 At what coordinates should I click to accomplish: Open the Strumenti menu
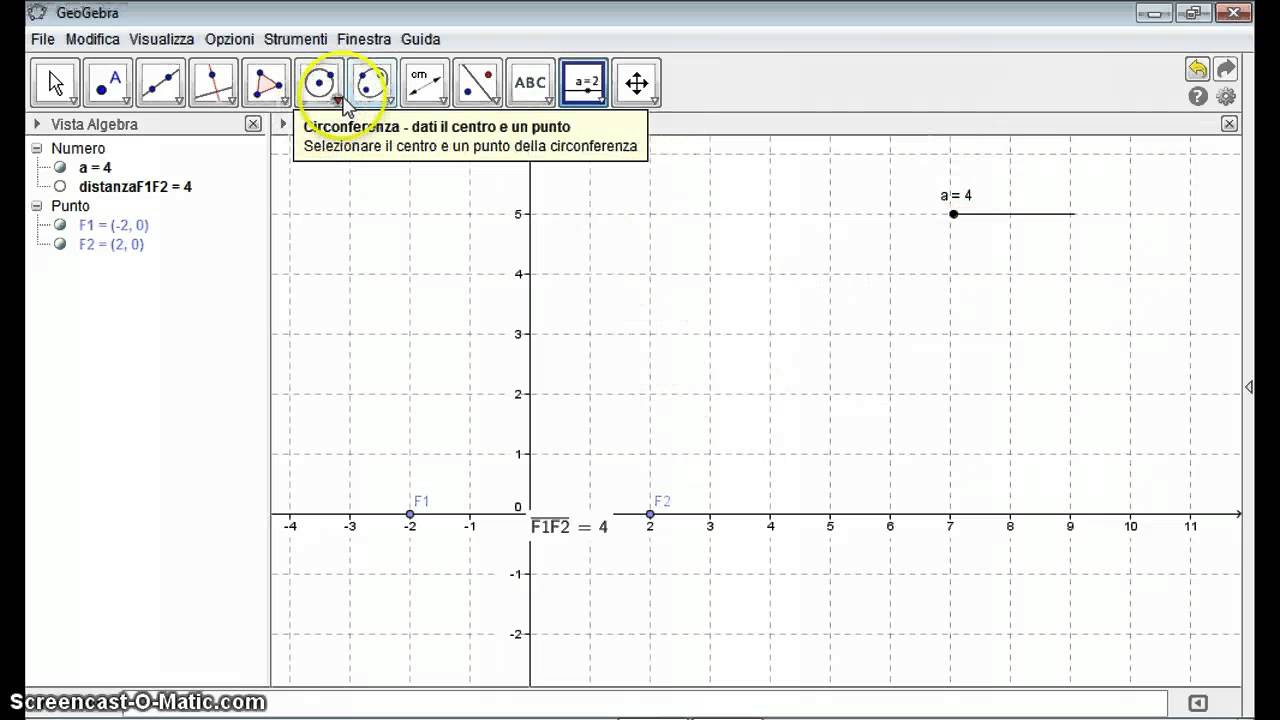click(x=295, y=39)
